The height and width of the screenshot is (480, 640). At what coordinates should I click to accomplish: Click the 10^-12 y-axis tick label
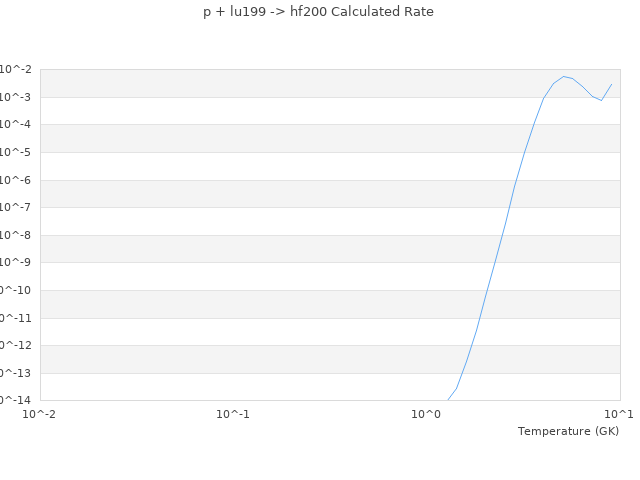click(x=14, y=345)
